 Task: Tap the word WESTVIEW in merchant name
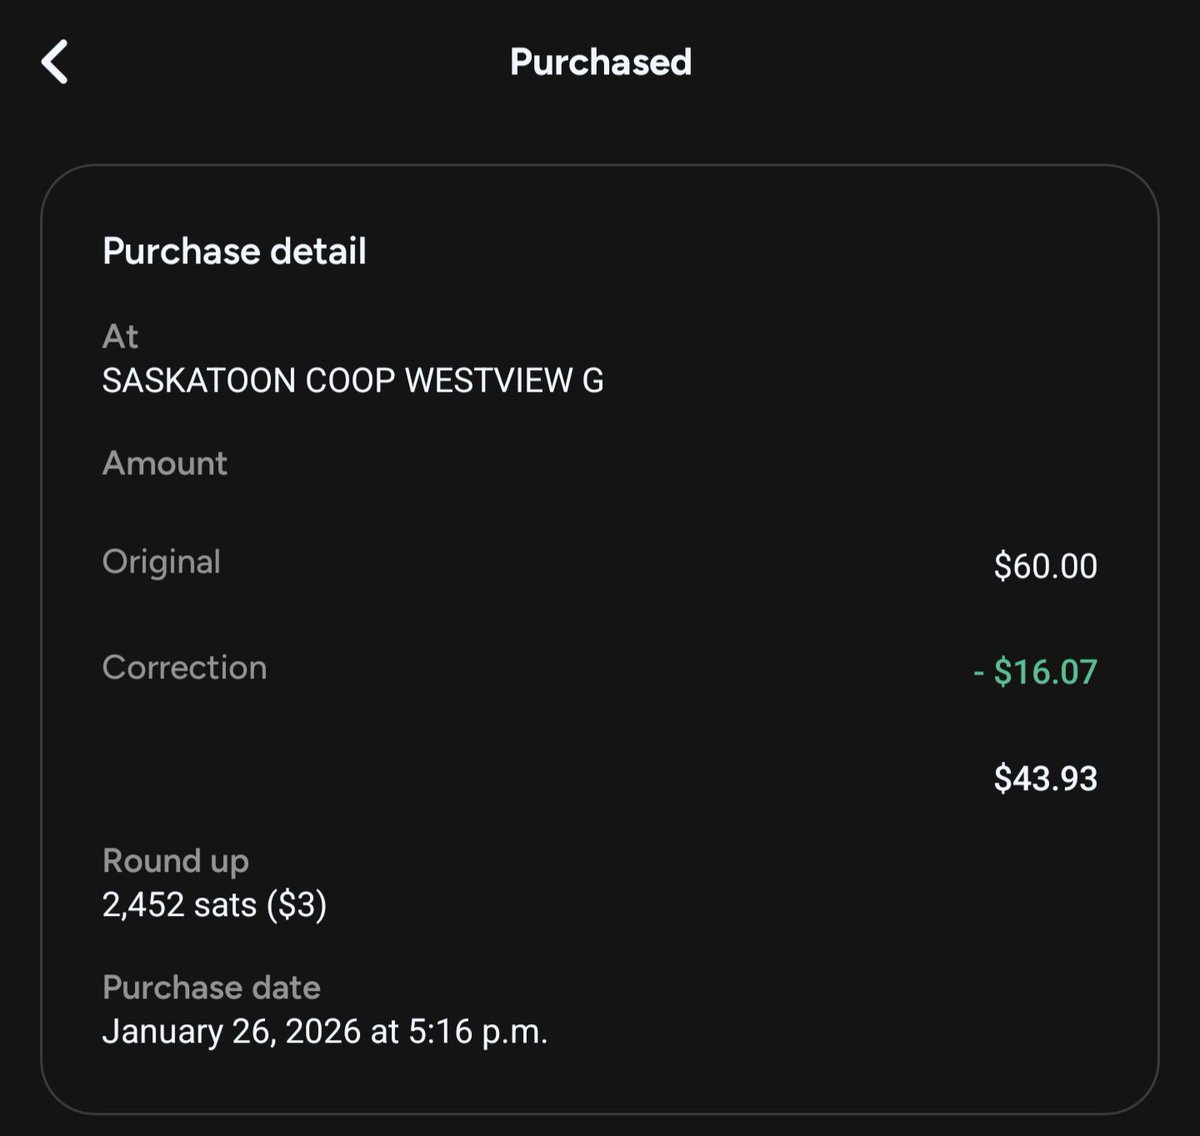(488, 381)
